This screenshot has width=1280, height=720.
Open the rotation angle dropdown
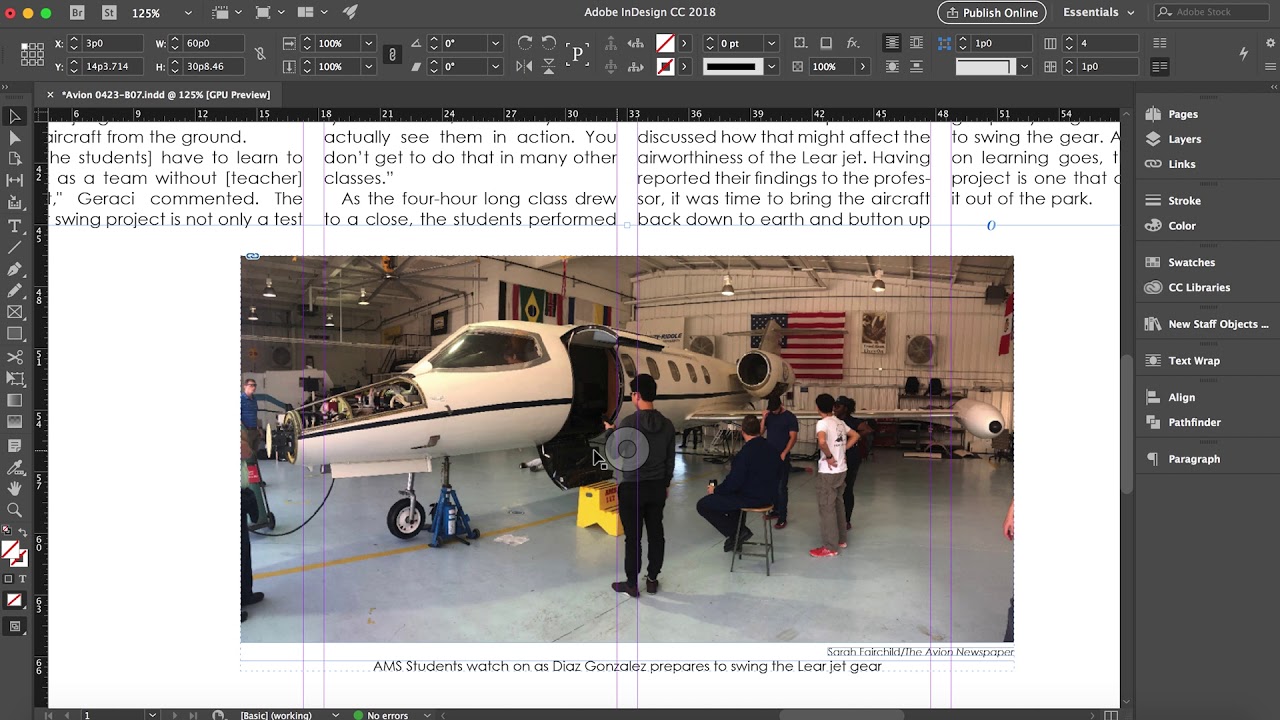pos(495,43)
